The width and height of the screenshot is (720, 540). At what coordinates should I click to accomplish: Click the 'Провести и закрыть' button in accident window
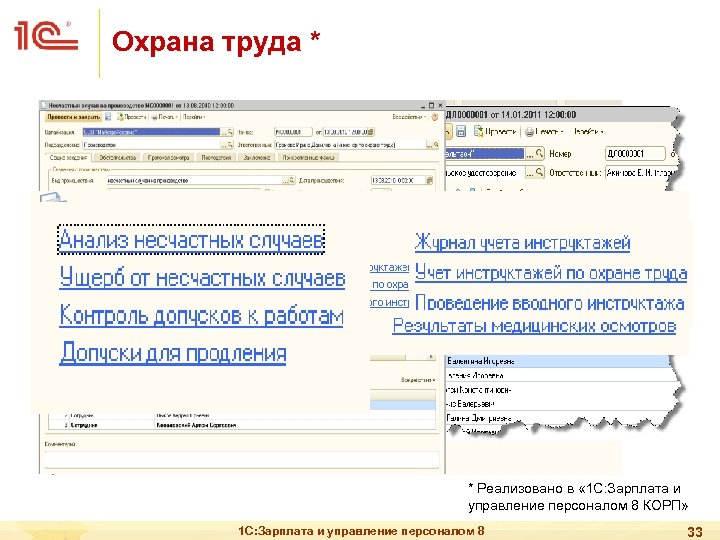pos(73,117)
